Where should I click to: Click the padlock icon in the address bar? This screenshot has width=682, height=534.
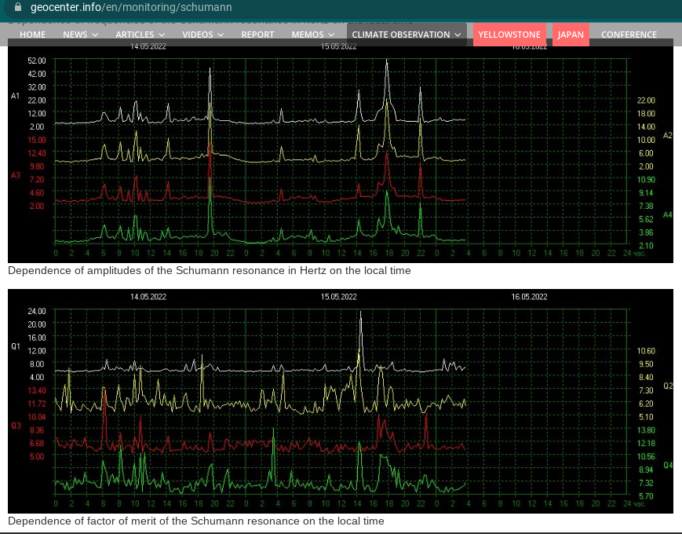(x=18, y=7)
